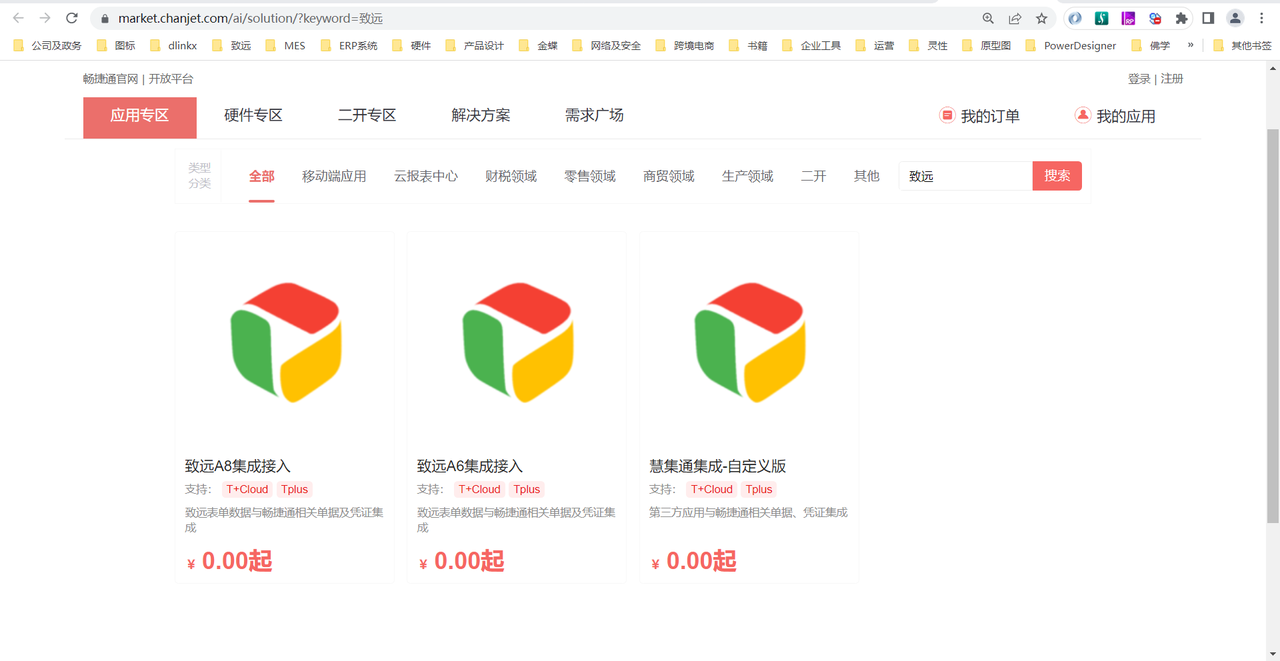Click the red 搜索 button
1280x661 pixels.
pos(1057,176)
